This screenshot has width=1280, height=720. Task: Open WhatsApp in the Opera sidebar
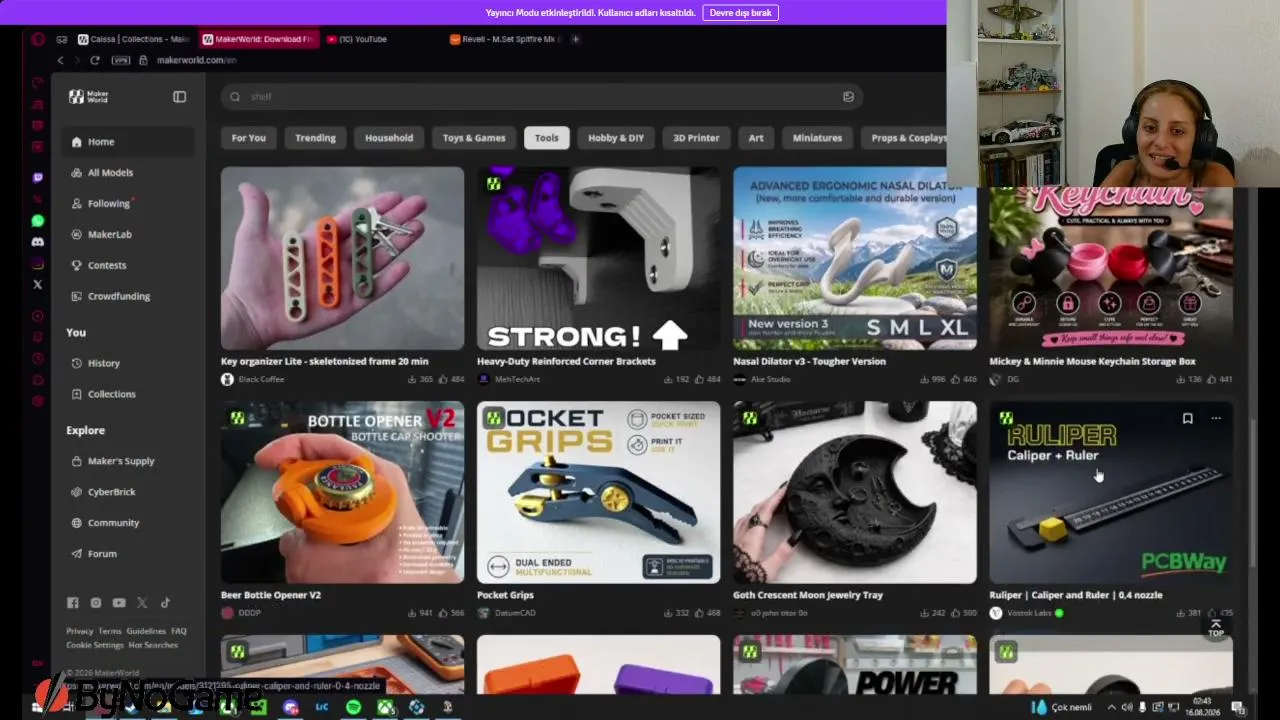(38, 221)
